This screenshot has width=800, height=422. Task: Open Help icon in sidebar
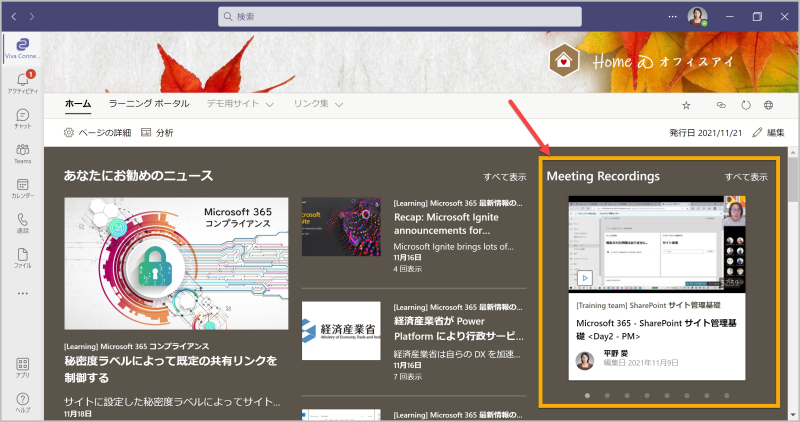(x=22, y=402)
